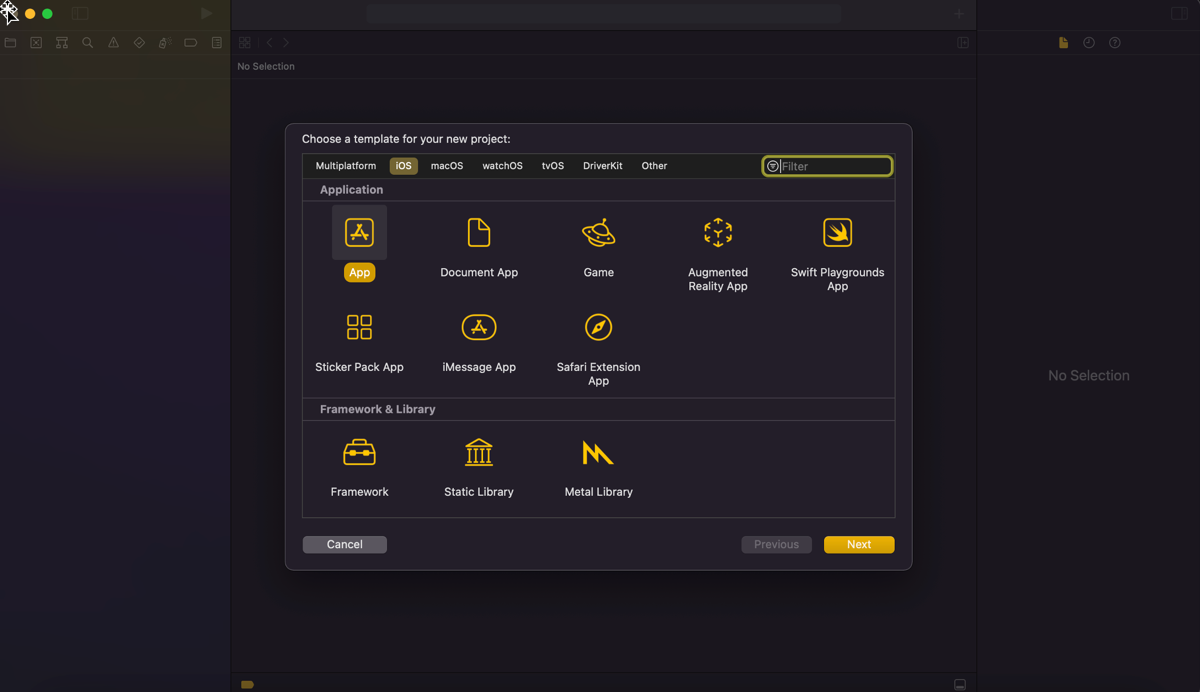Open the related items grid menu
Image resolution: width=1200 pixels, height=692 pixels.
pyautogui.click(x=245, y=43)
